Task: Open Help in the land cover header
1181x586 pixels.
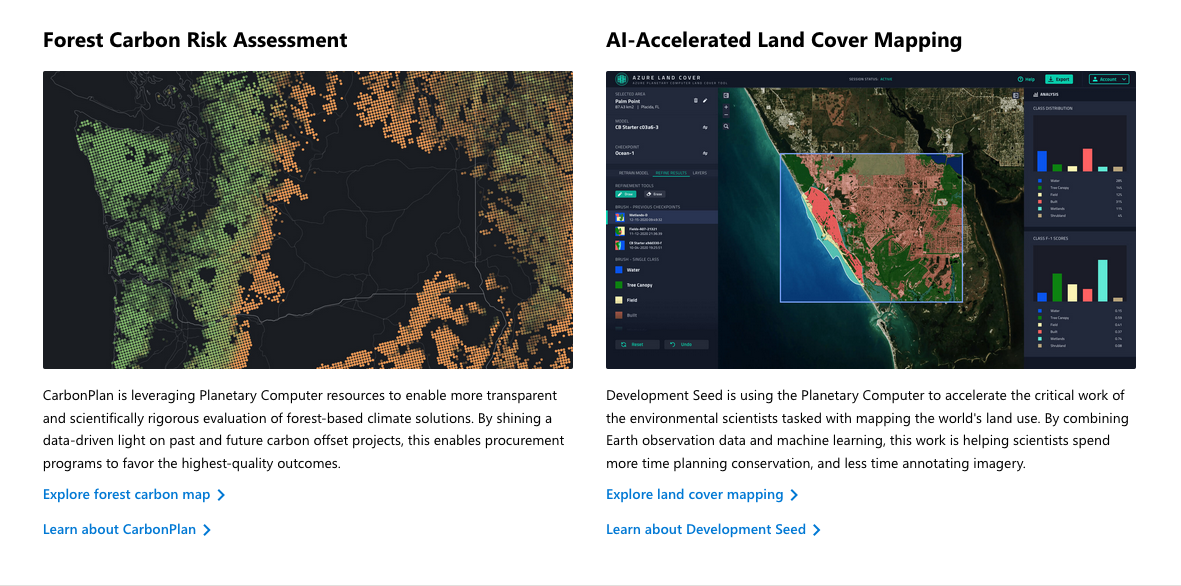Action: pos(1026,79)
